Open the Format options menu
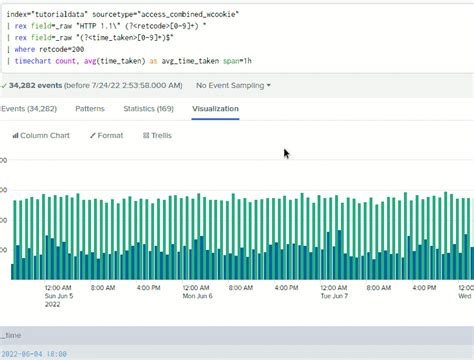 tap(107, 135)
